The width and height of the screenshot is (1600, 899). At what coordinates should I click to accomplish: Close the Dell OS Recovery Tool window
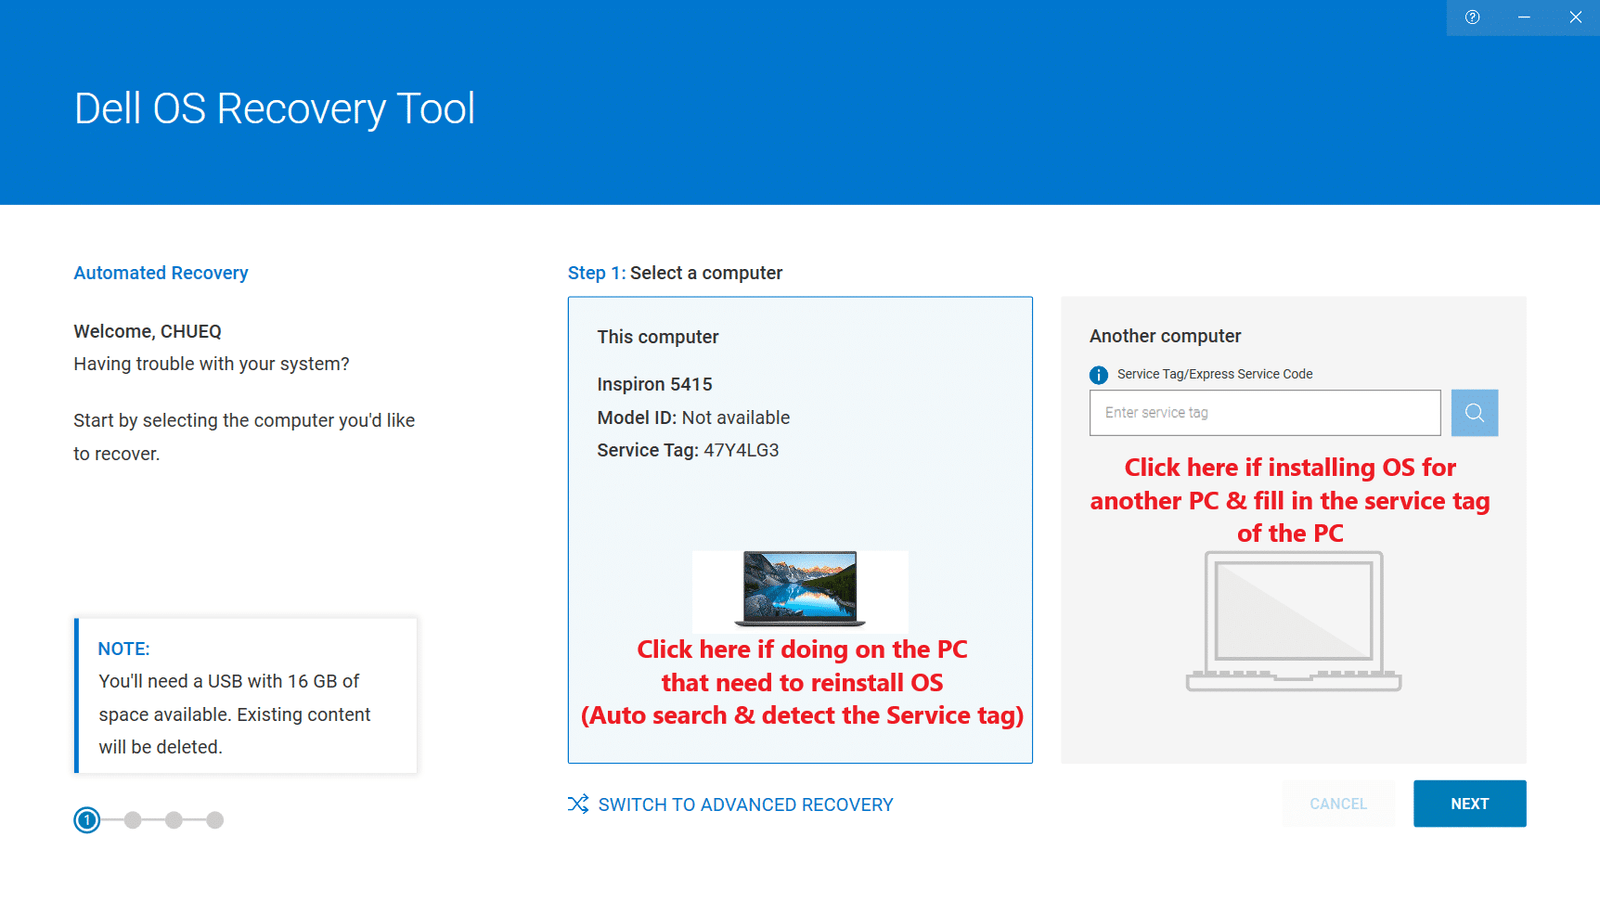(1575, 17)
